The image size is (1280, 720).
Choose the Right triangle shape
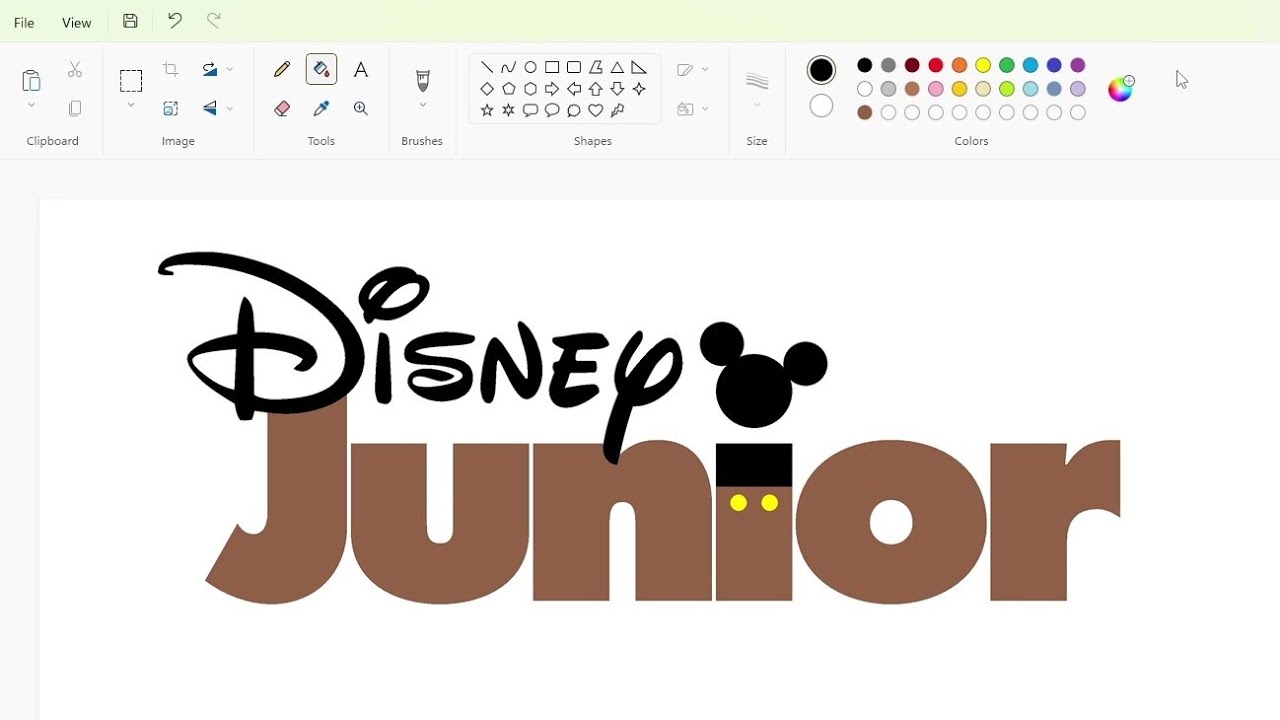[639, 67]
